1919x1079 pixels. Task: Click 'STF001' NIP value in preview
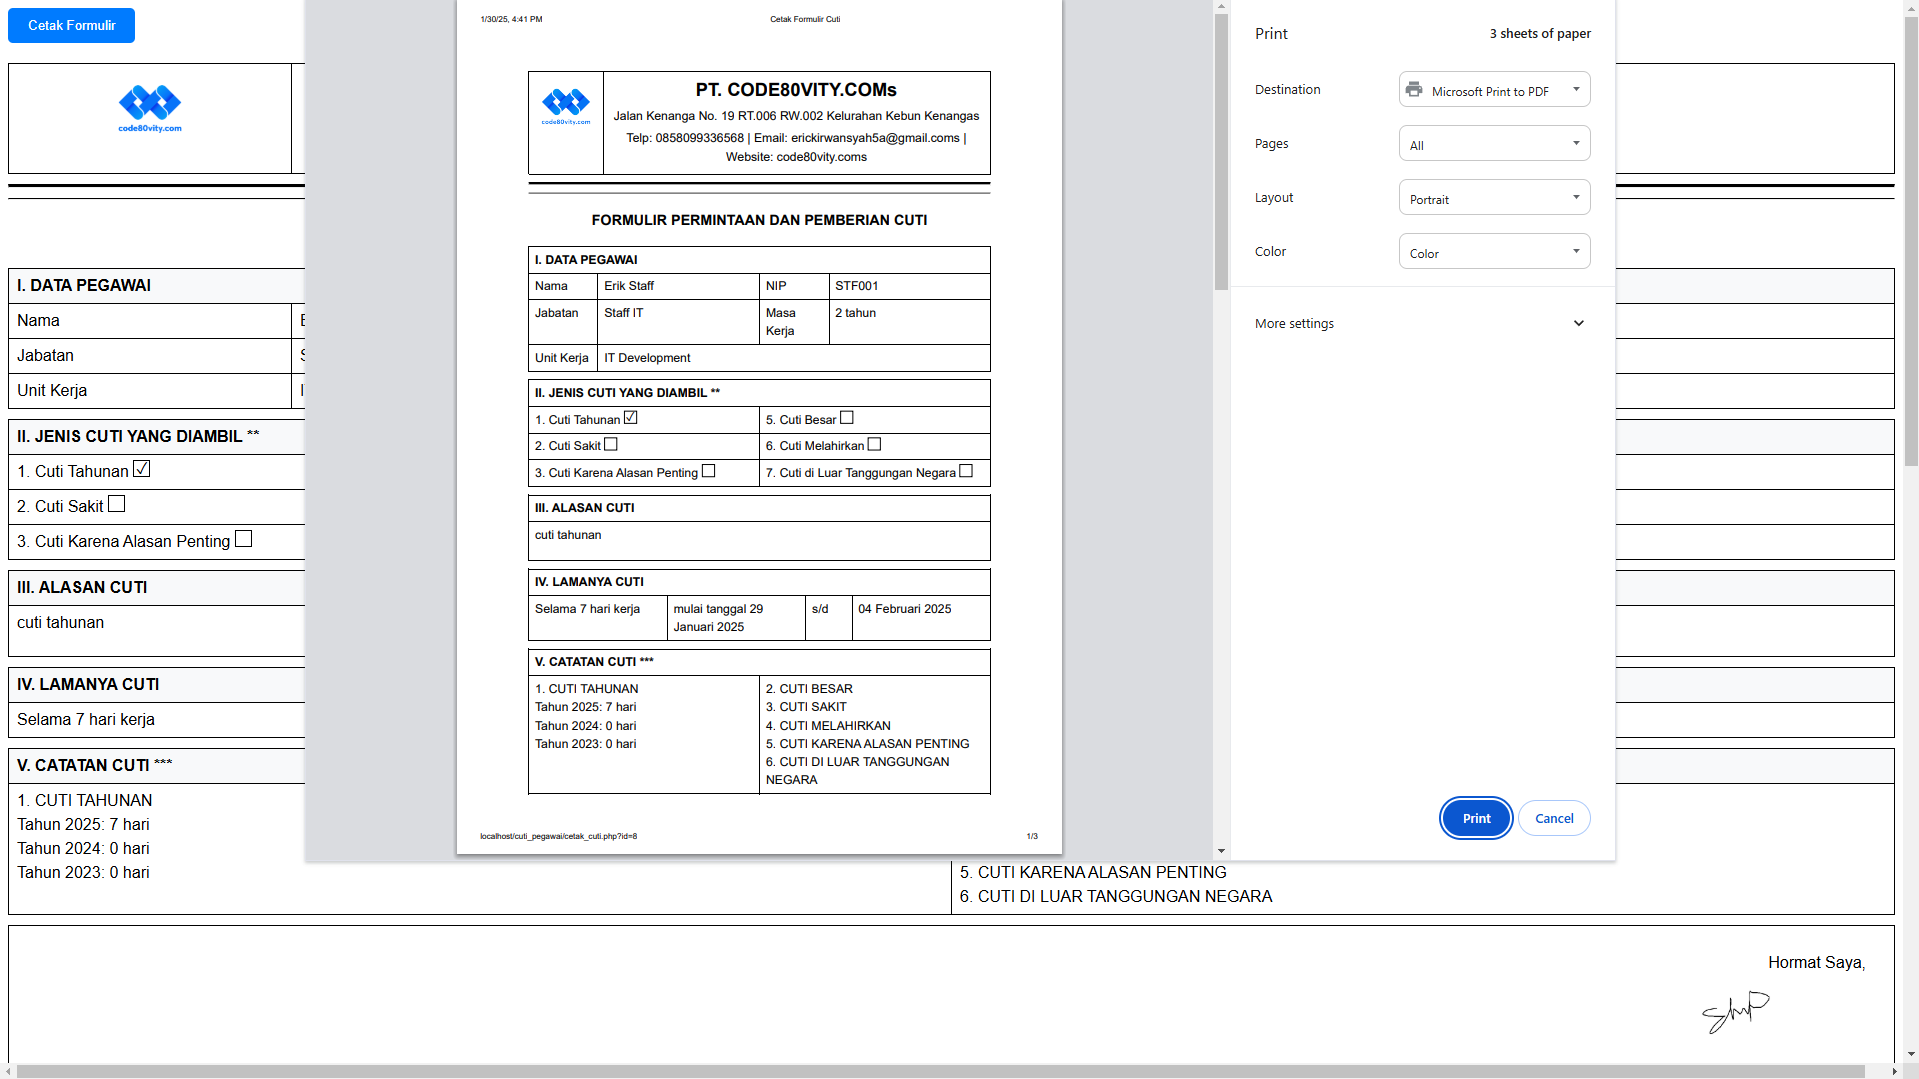click(857, 286)
